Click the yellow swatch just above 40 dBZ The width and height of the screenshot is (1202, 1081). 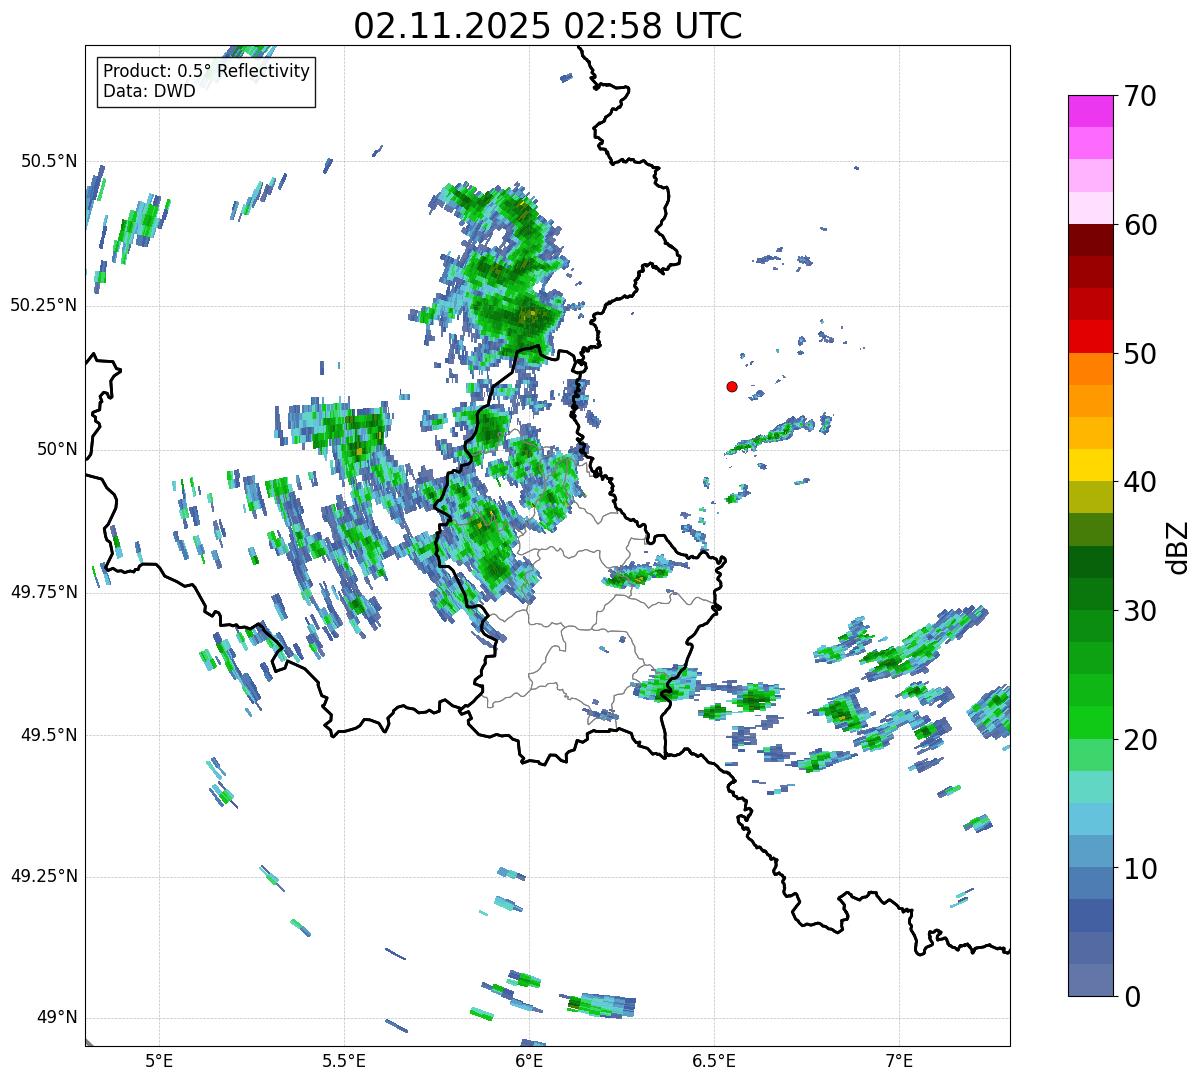click(x=1090, y=465)
